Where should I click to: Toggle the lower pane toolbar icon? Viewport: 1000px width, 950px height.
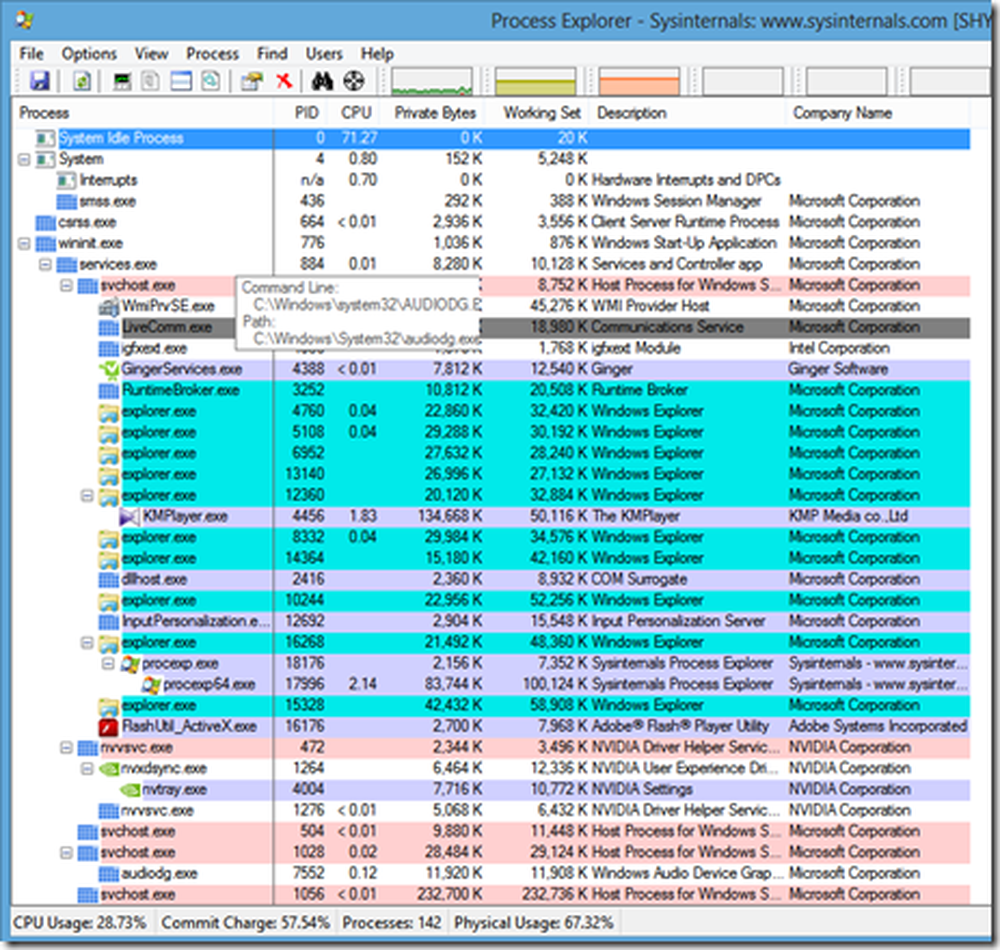click(x=181, y=81)
